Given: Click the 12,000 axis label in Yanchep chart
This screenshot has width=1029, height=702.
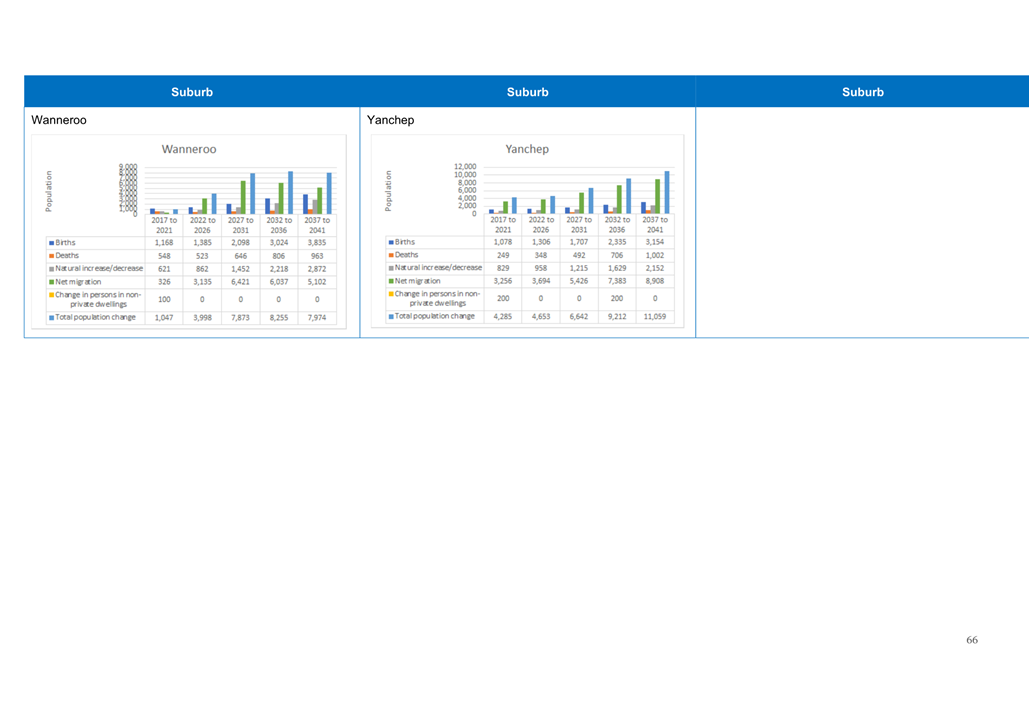Looking at the screenshot, I should click(466, 167).
